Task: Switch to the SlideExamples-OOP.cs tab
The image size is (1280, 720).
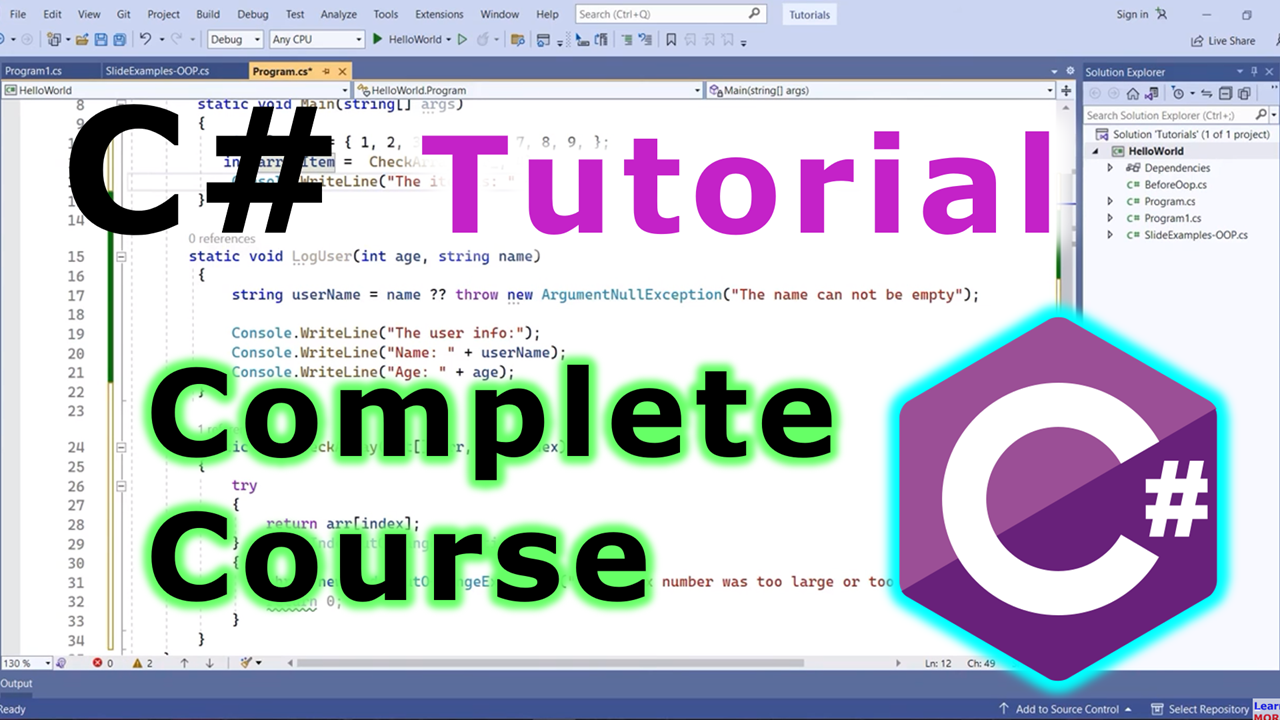Action: click(155, 71)
